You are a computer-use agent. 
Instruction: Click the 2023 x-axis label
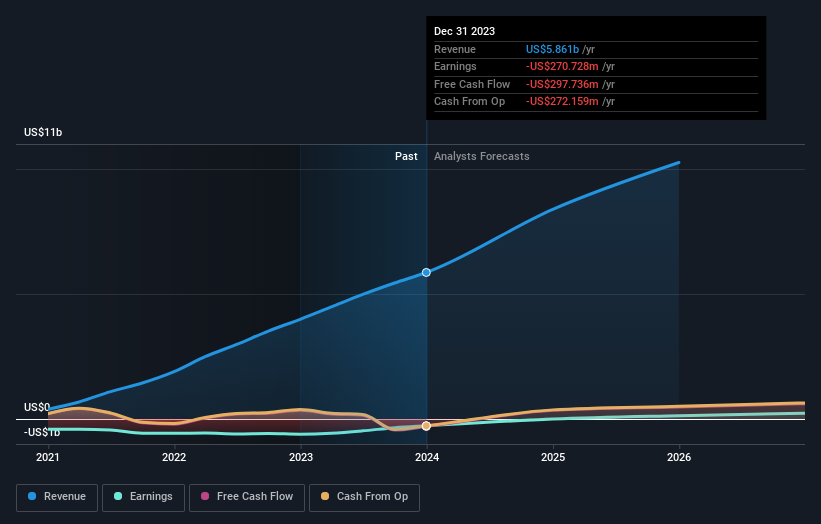click(x=301, y=458)
